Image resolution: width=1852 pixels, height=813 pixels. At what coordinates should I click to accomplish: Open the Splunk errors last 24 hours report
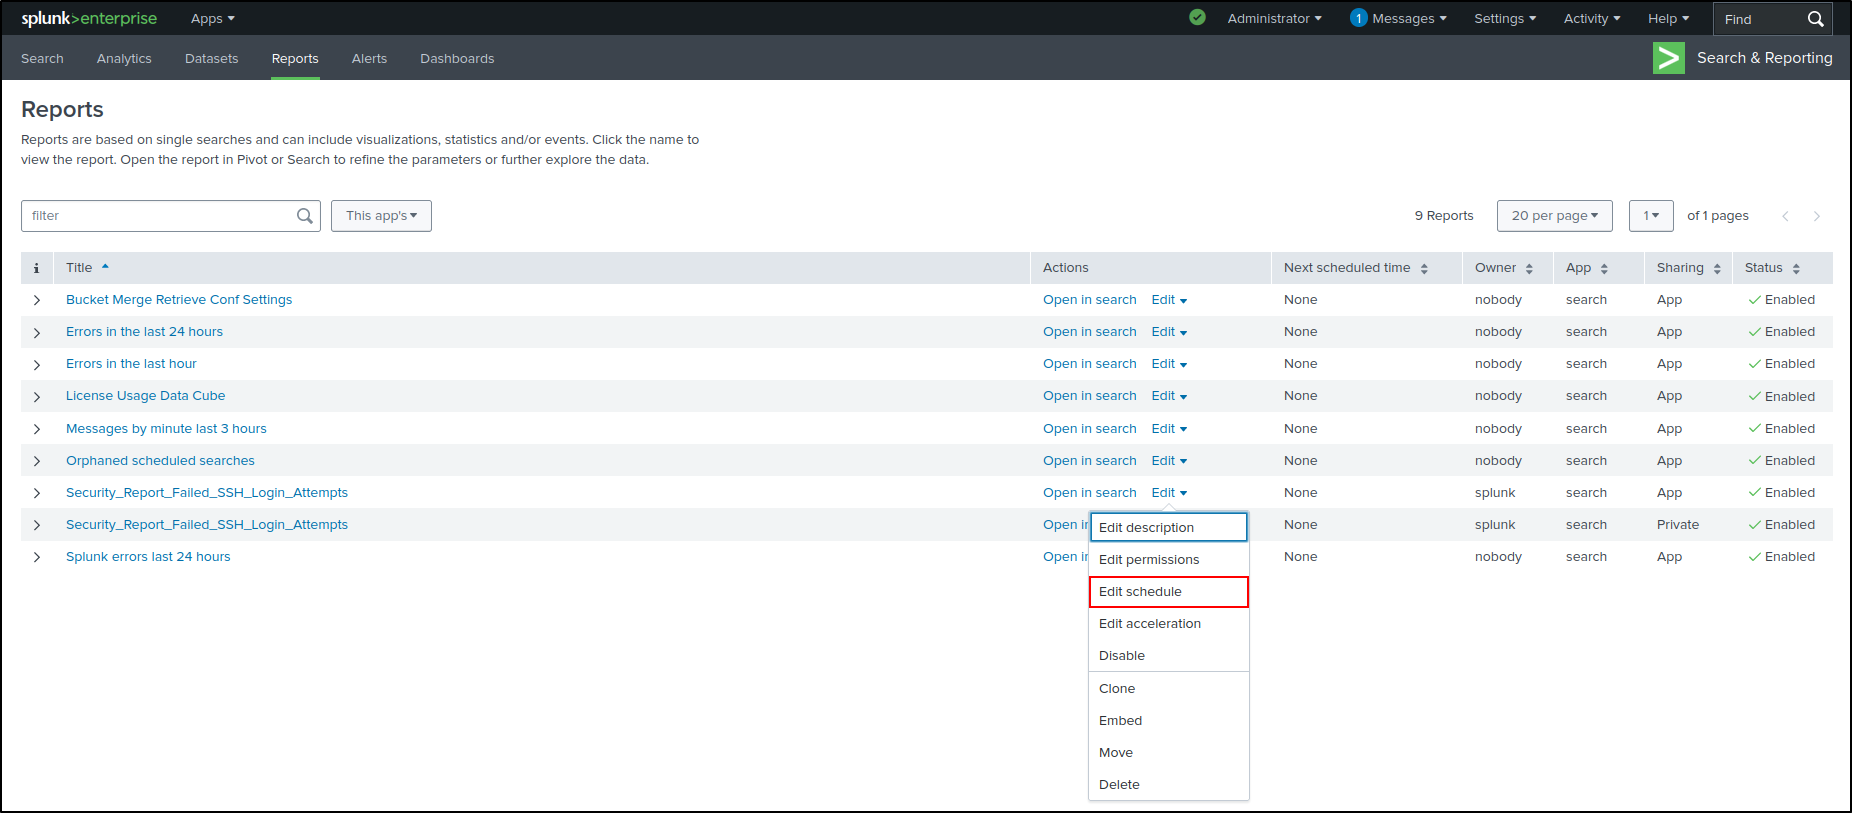pyautogui.click(x=148, y=557)
